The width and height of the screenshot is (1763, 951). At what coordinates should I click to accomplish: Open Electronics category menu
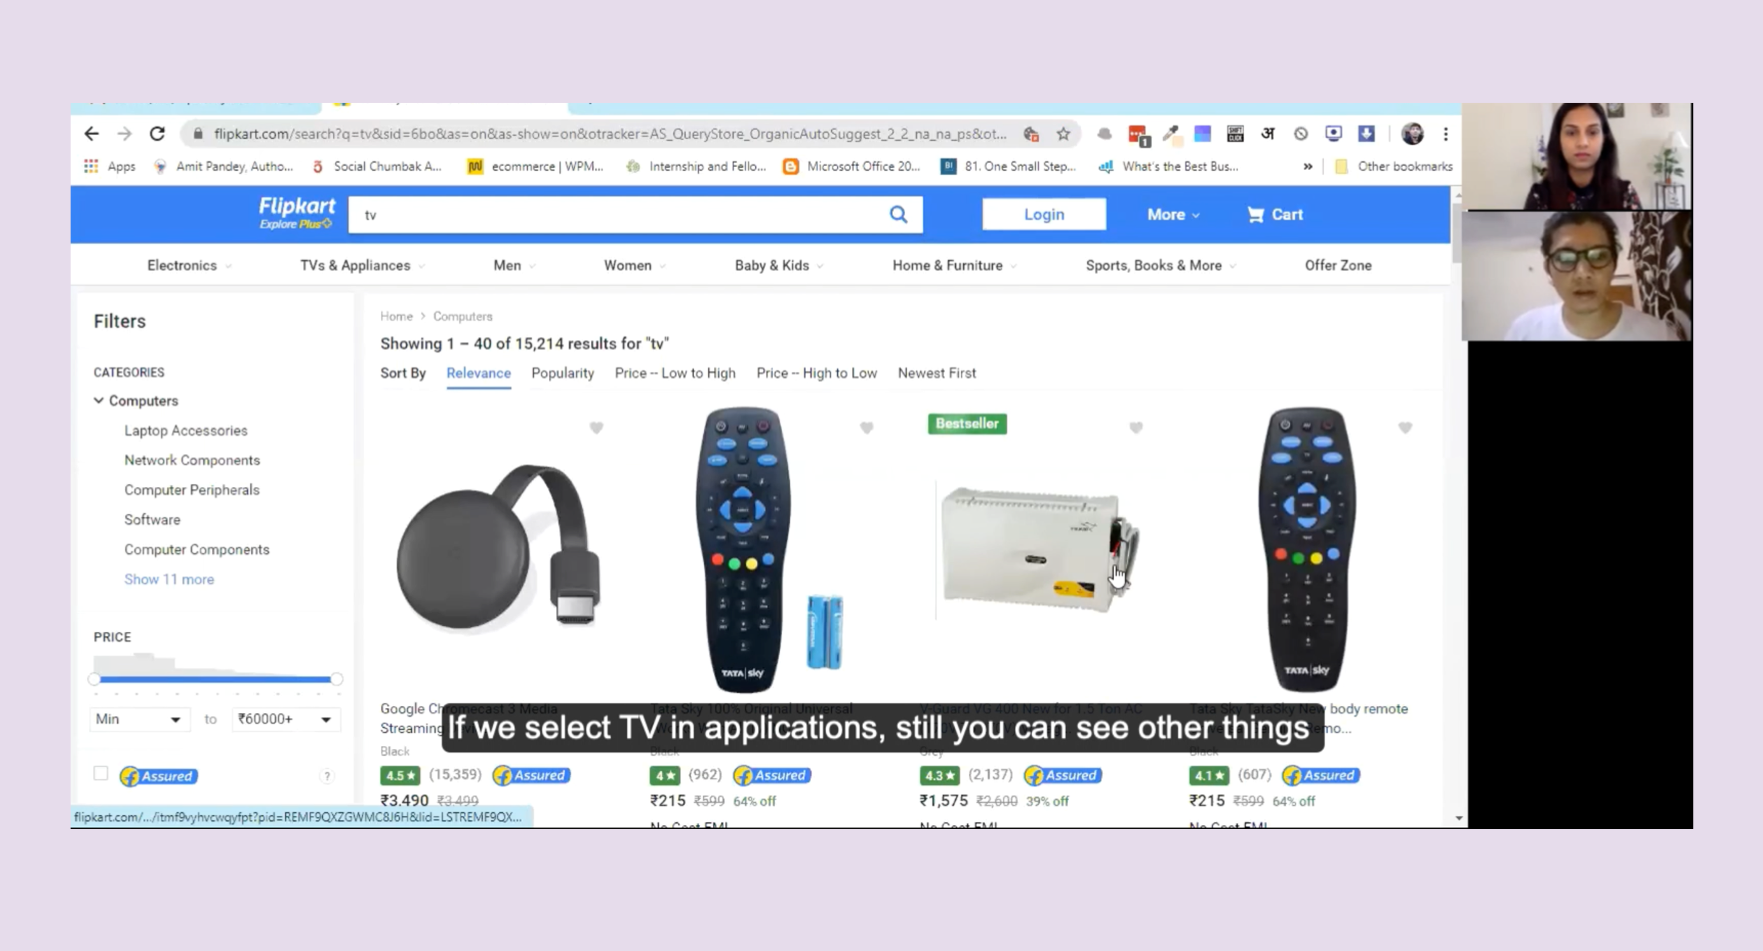(189, 265)
